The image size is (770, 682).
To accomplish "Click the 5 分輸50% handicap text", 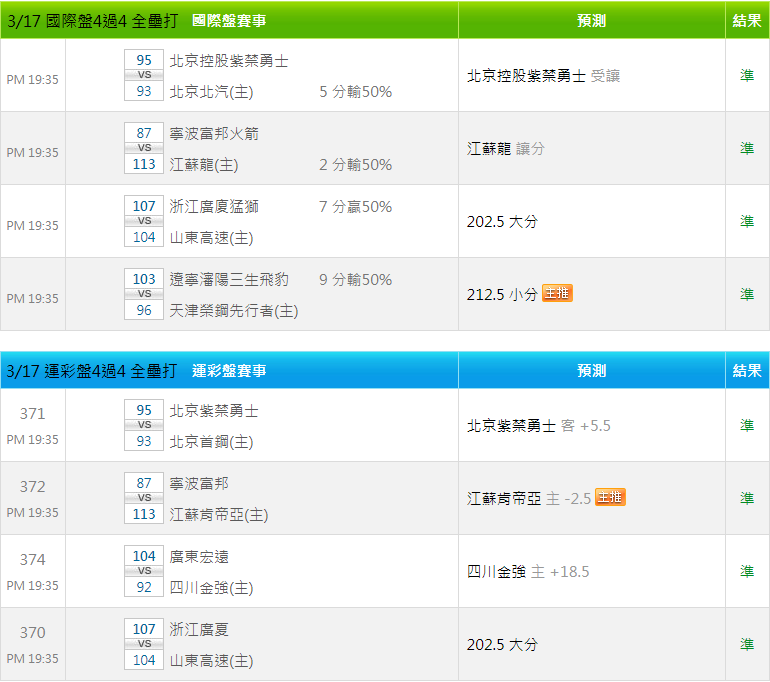I will coord(356,92).
